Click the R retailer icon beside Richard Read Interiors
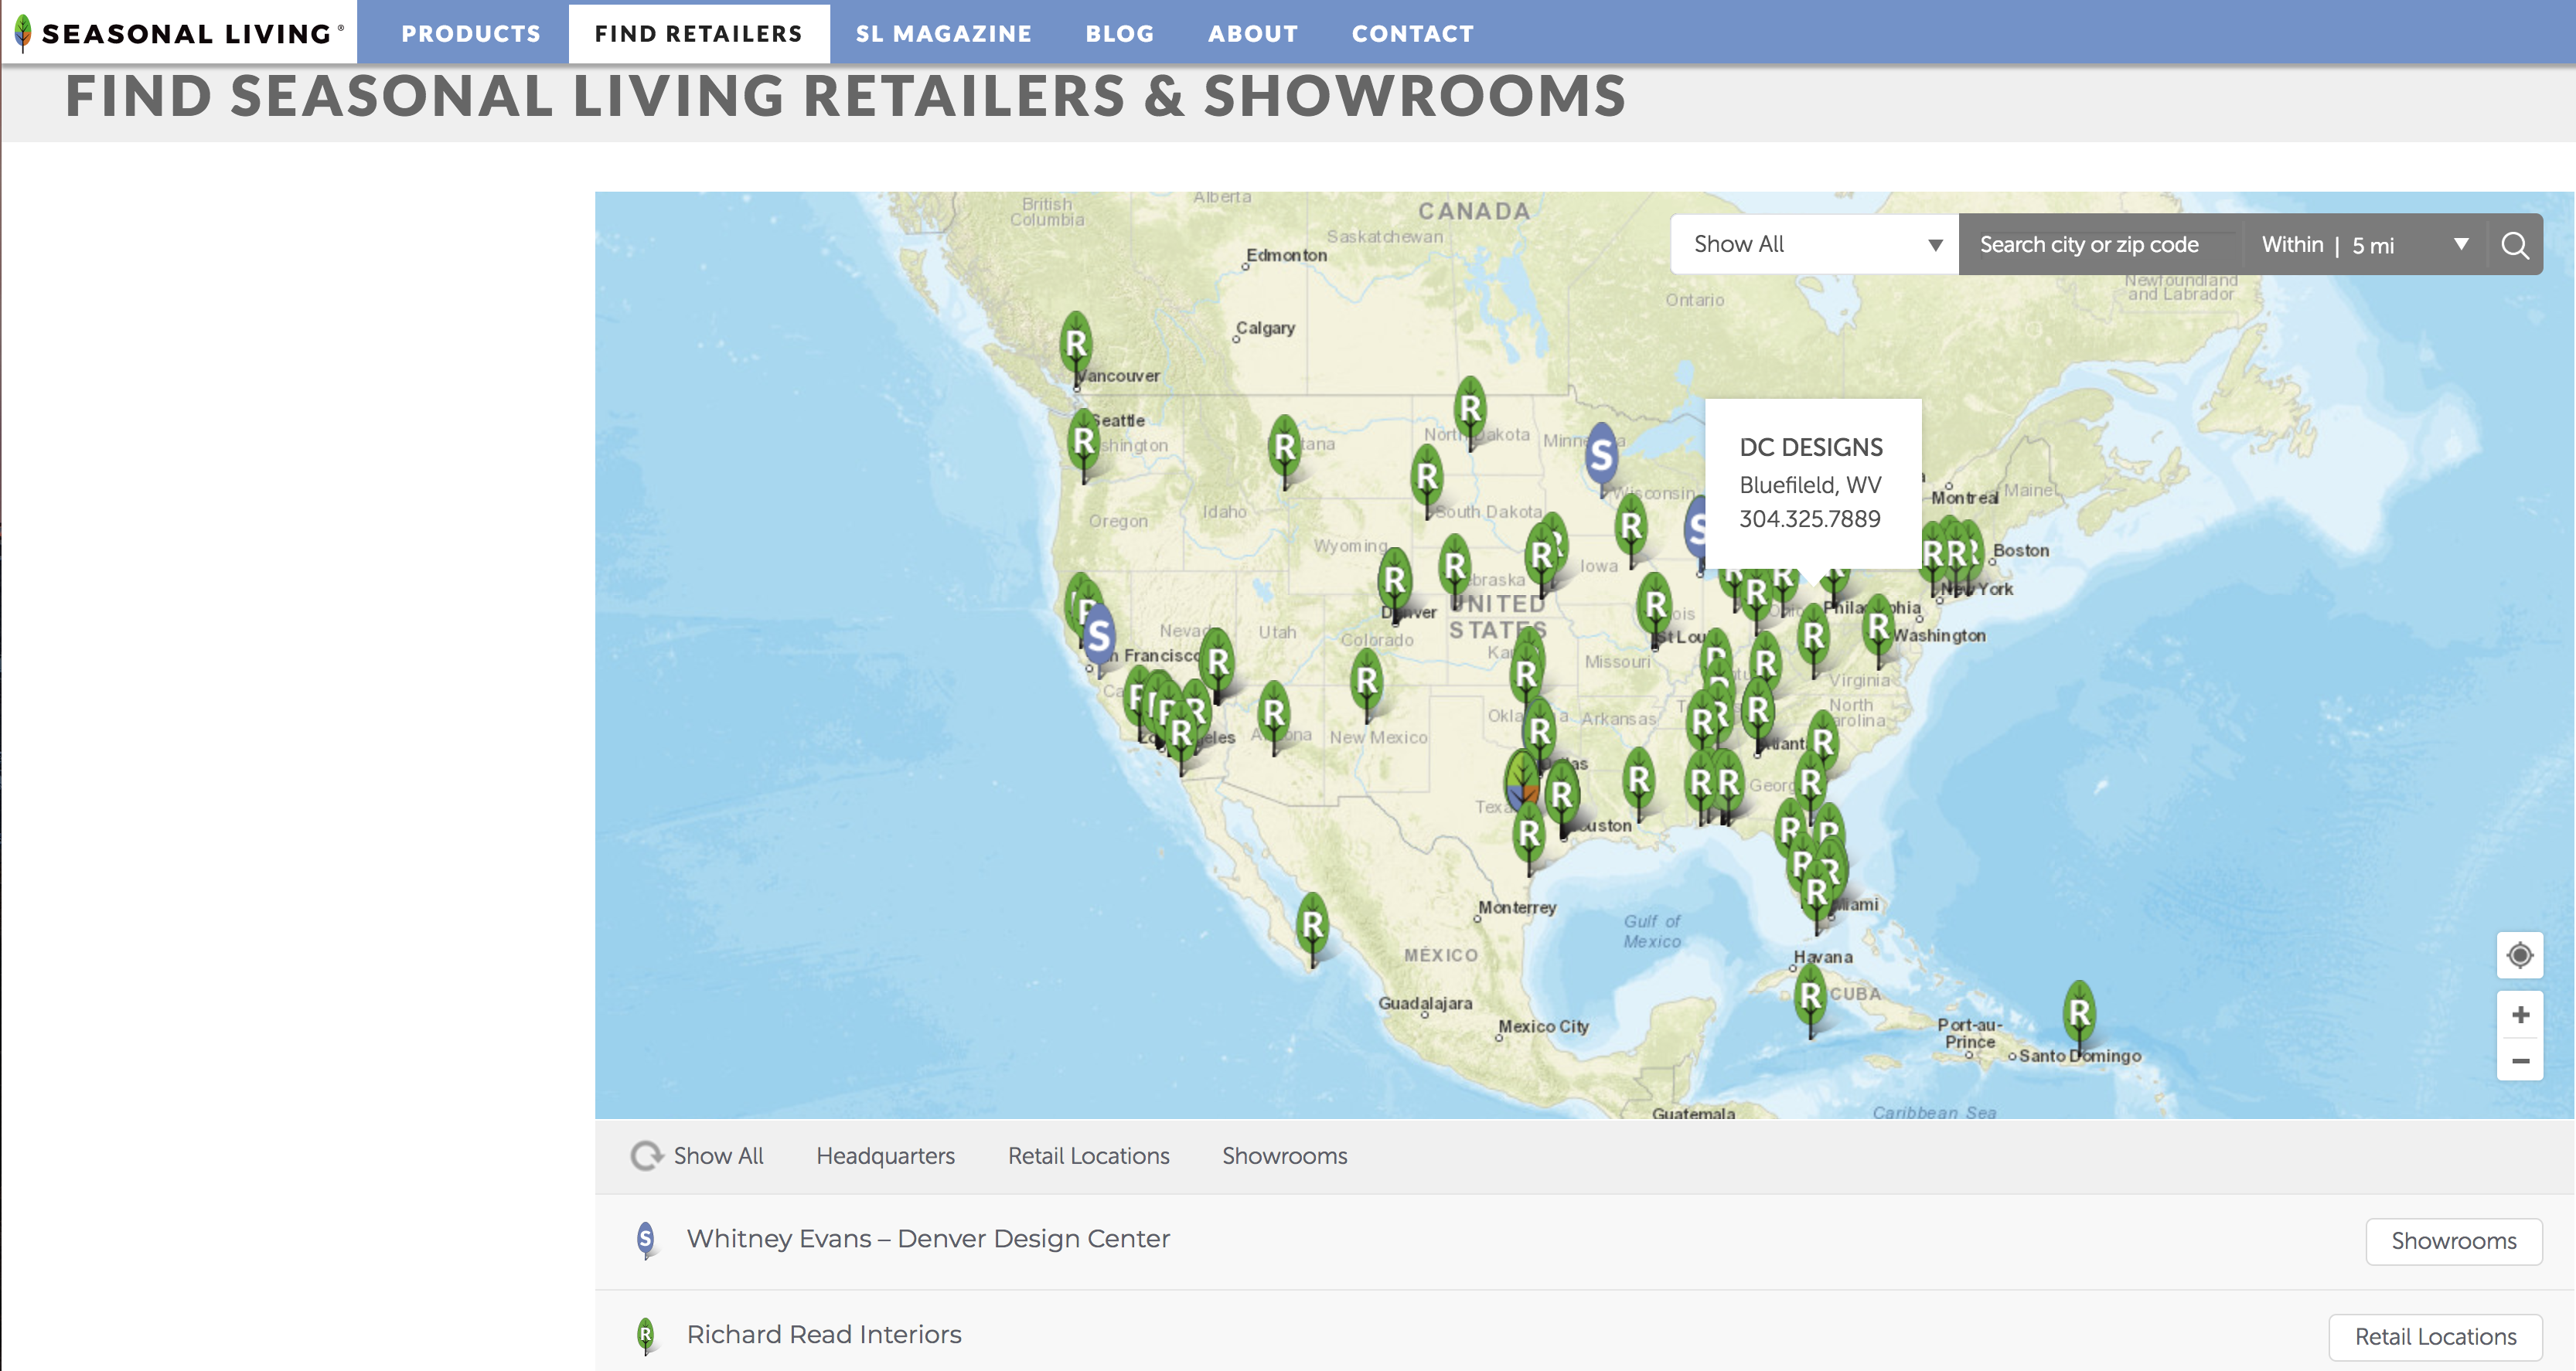 (x=646, y=1336)
